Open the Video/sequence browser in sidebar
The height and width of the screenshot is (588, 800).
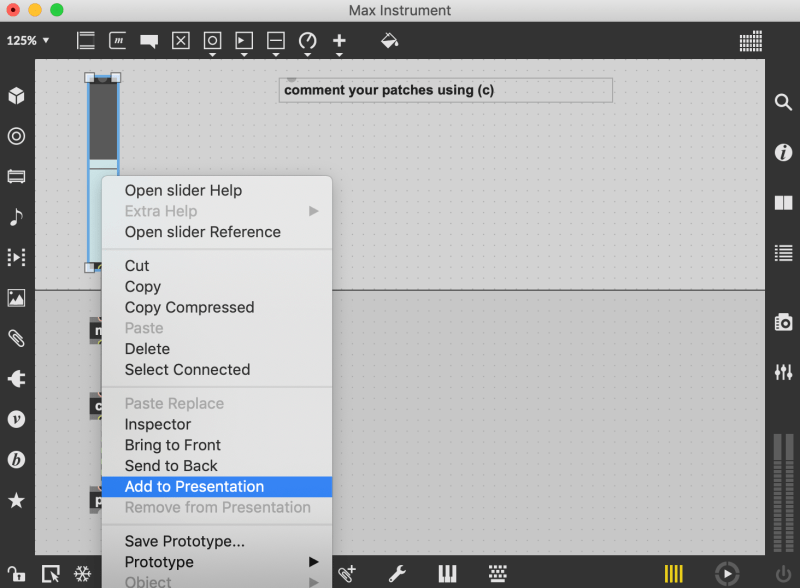click(x=16, y=257)
